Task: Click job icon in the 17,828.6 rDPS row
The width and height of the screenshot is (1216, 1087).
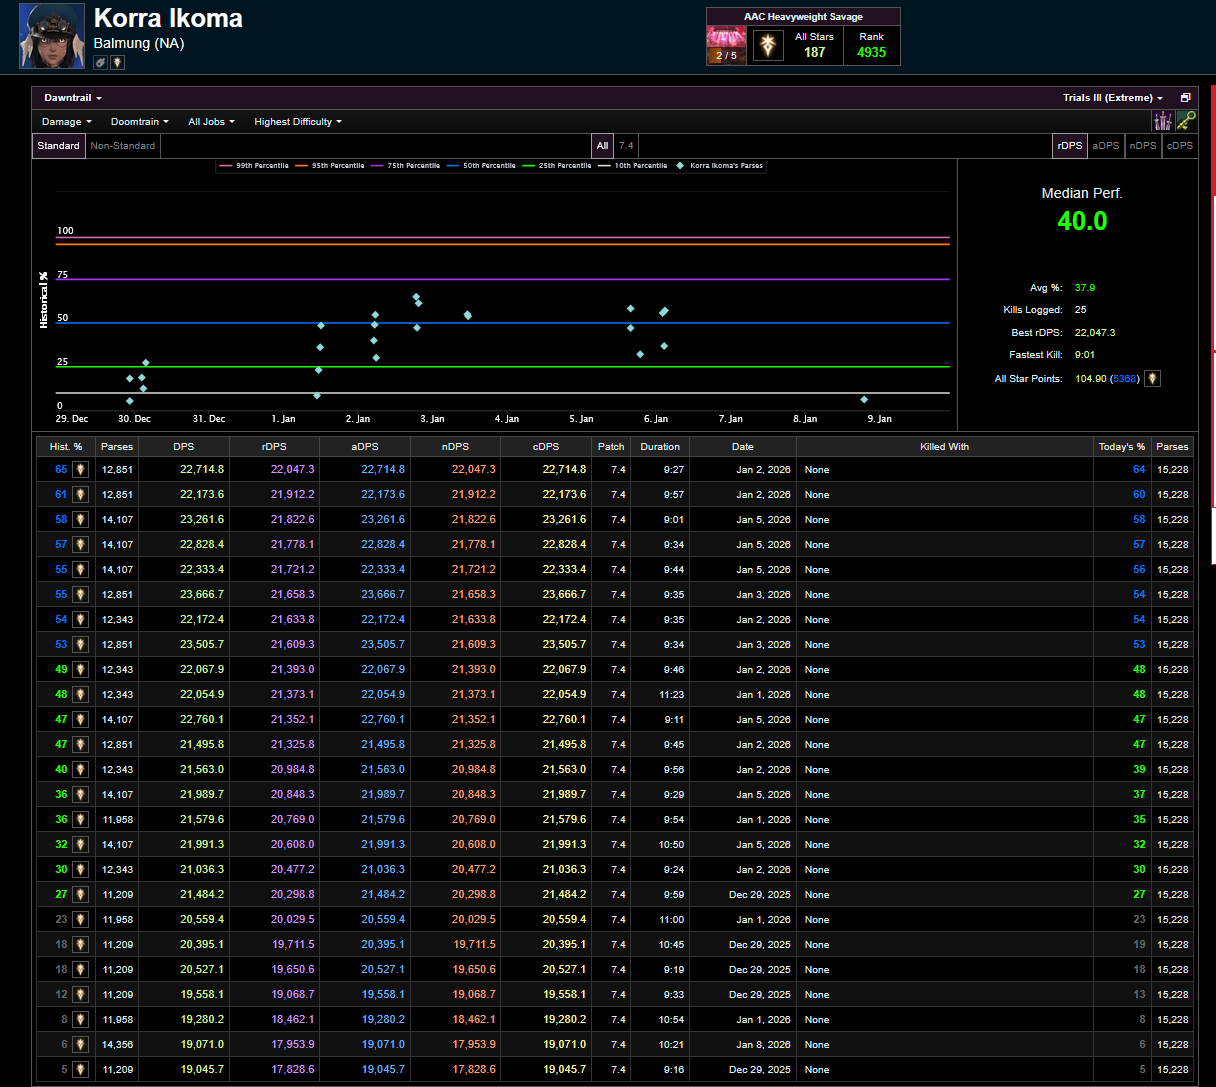Action: point(80,1069)
